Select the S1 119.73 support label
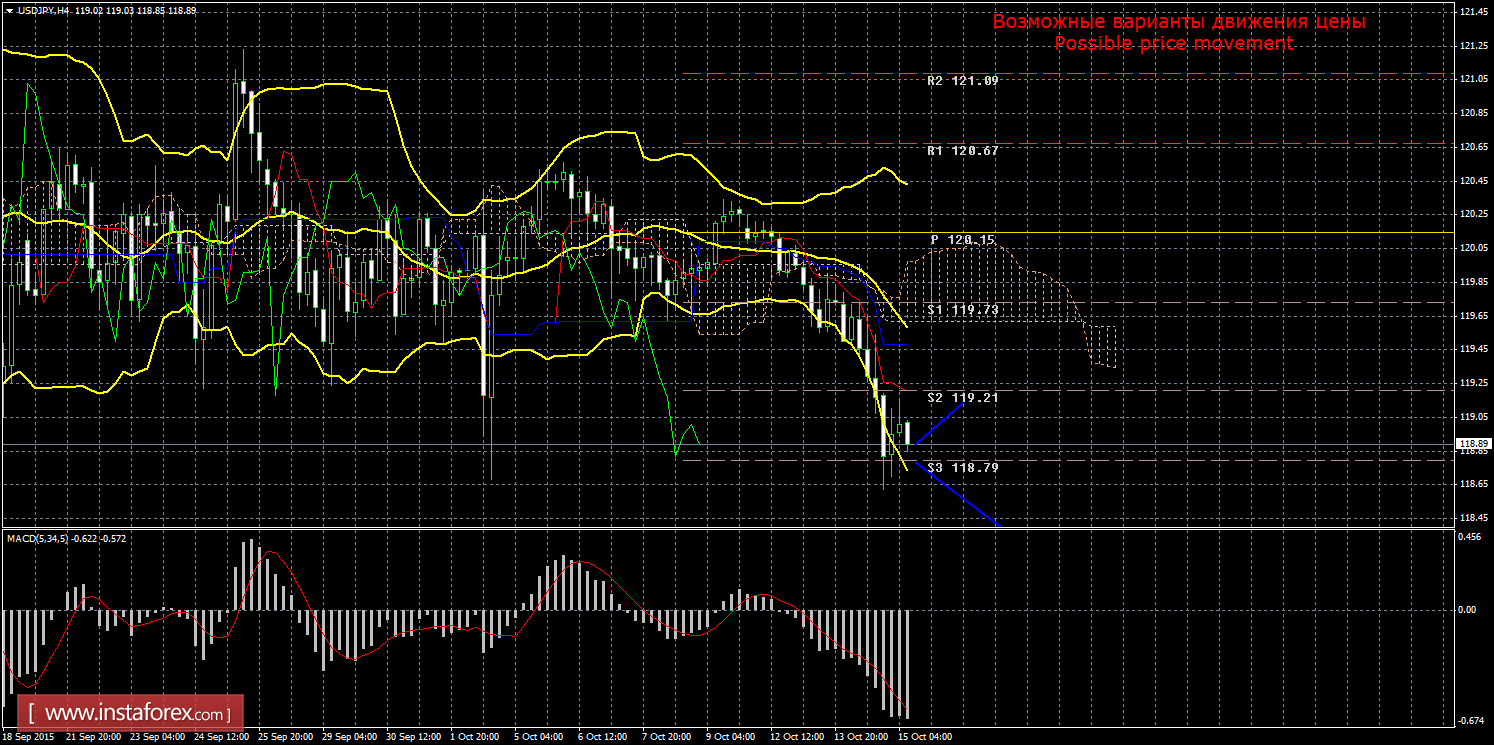The image size is (1494, 745). (962, 310)
